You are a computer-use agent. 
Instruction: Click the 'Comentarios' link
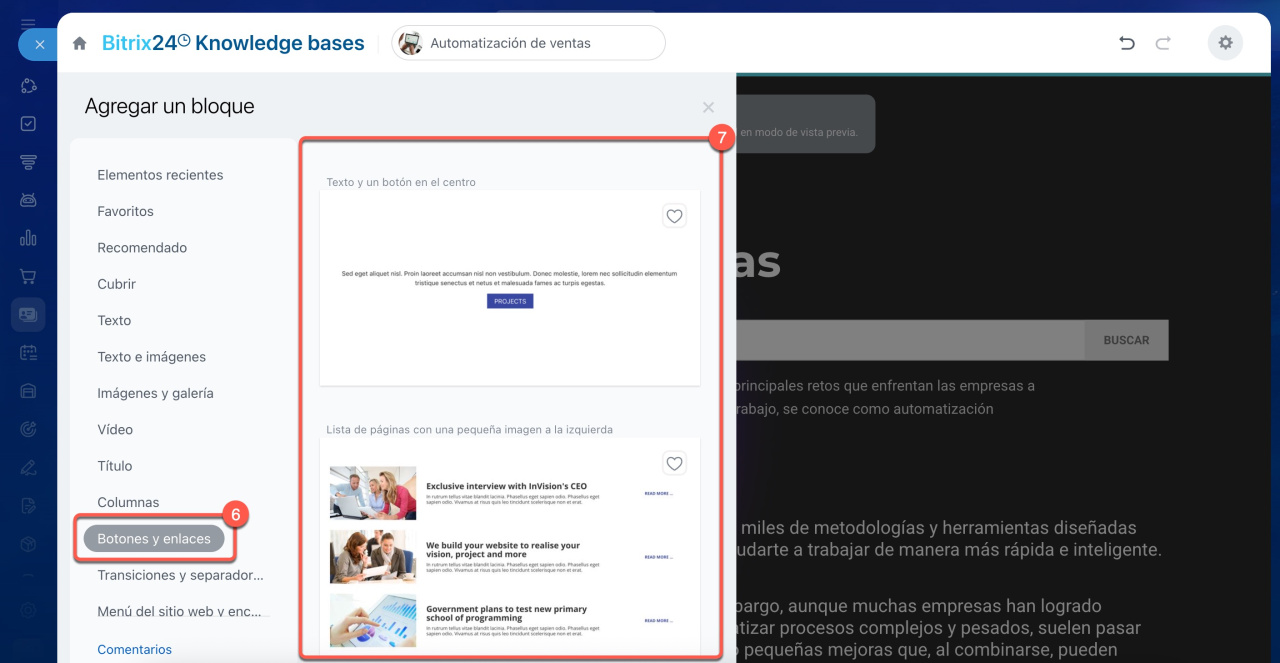[x=134, y=649]
